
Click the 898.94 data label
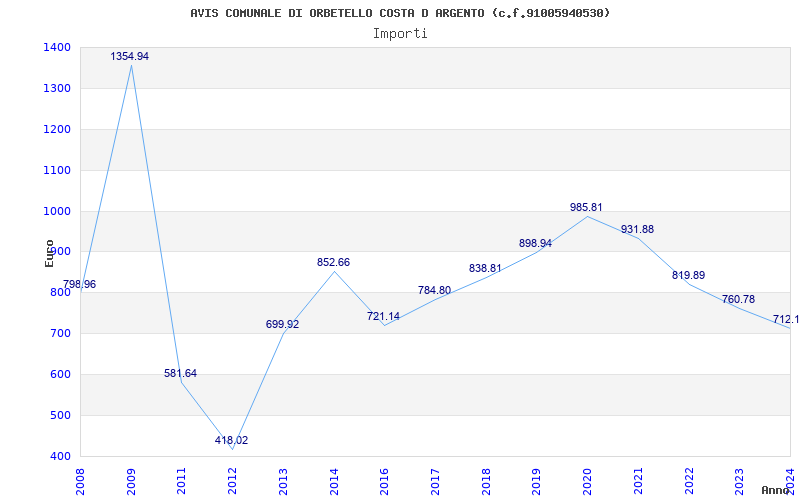click(535, 244)
